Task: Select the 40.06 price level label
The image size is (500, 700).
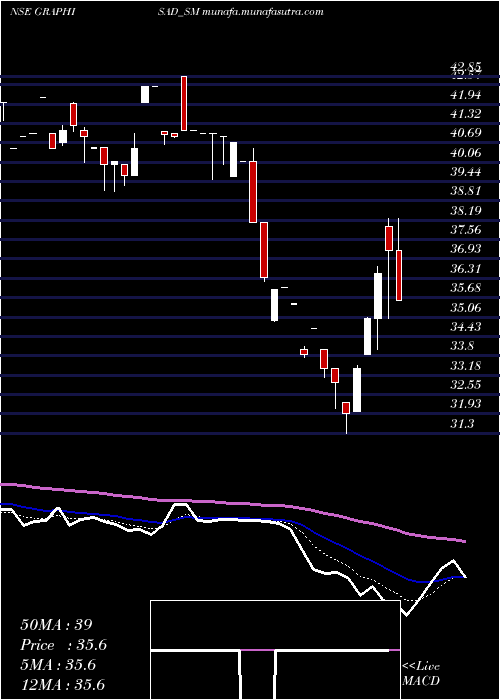Action: [x=466, y=153]
